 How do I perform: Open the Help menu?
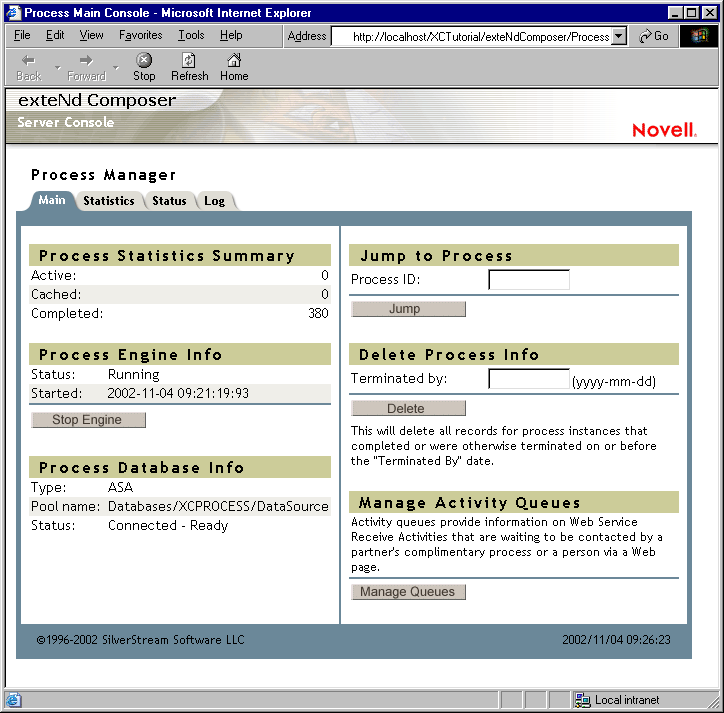(231, 35)
